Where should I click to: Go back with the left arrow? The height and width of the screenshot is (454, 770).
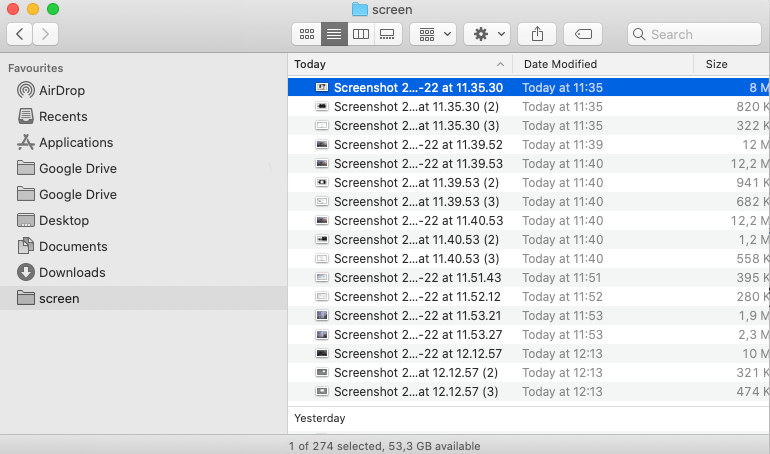(20, 34)
